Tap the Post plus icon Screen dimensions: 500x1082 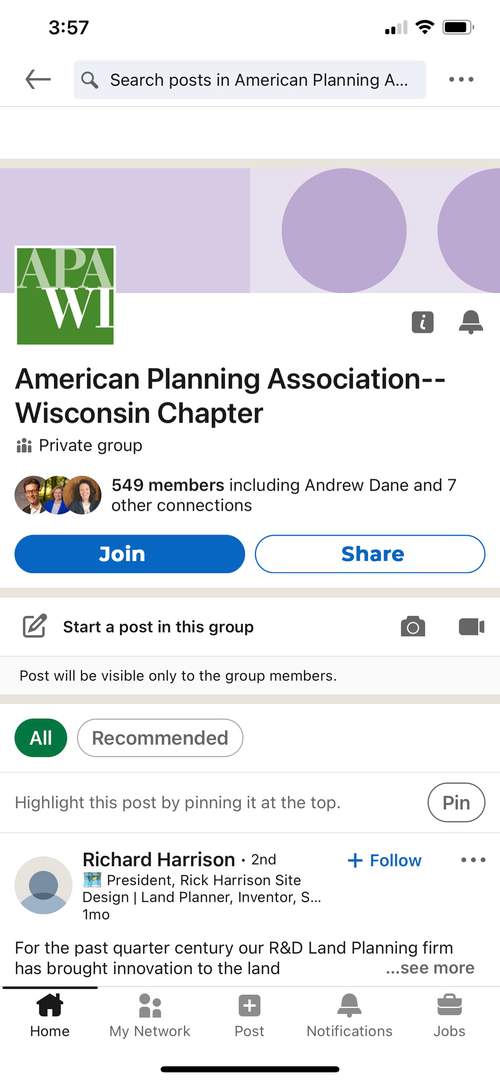click(x=249, y=1005)
